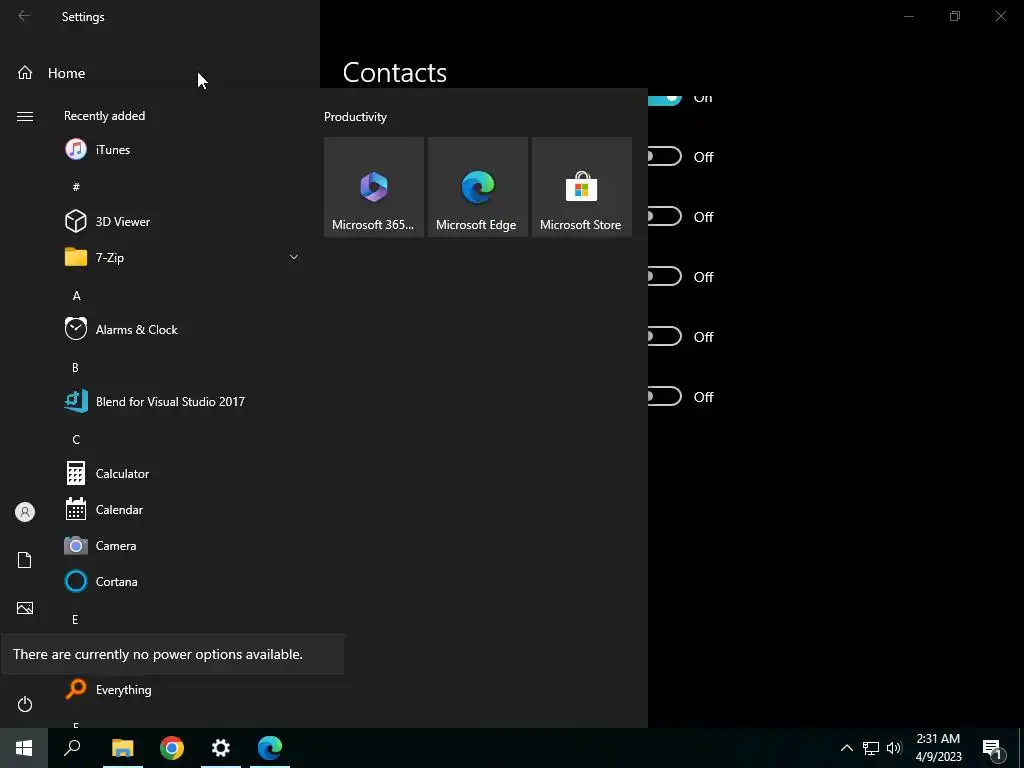Screen dimensions: 1024x768
Task: Open the Microsoft Store tile
Action: 581,187
